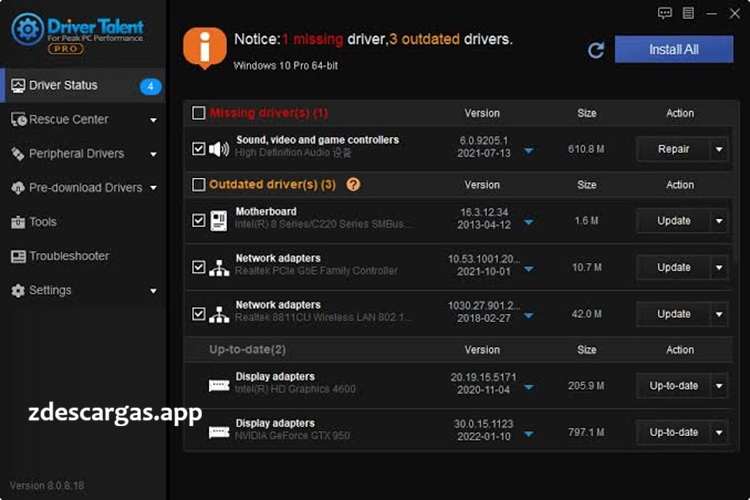Image resolution: width=750 pixels, height=500 pixels.
Task: Open version dropdown for Realtek 8811CU driver
Action: pos(529,316)
